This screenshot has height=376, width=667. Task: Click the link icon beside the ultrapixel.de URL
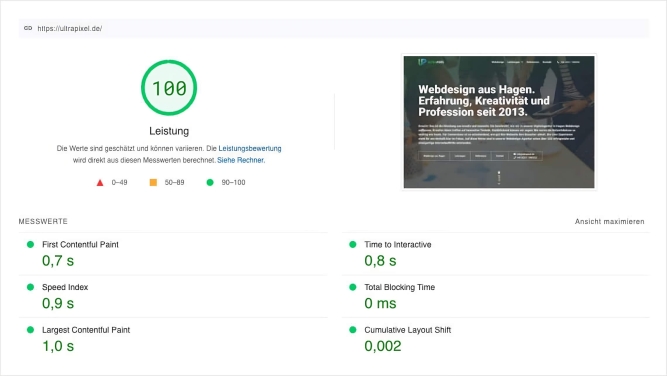[x=28, y=28]
